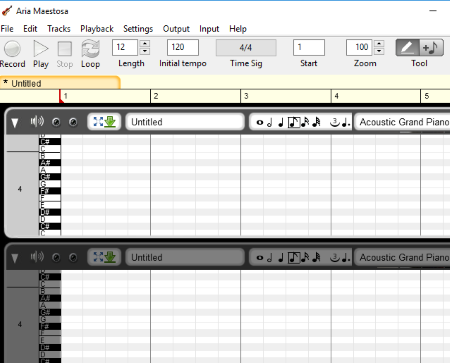
Task: Open the Help menu
Action: [238, 29]
